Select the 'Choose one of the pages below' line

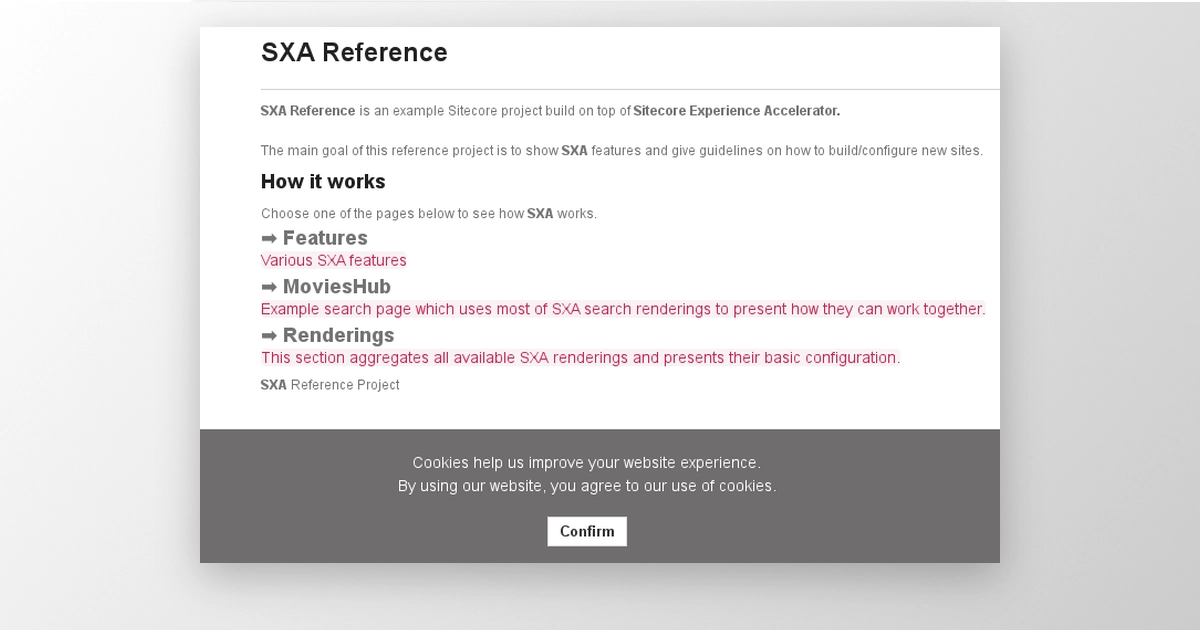click(429, 214)
